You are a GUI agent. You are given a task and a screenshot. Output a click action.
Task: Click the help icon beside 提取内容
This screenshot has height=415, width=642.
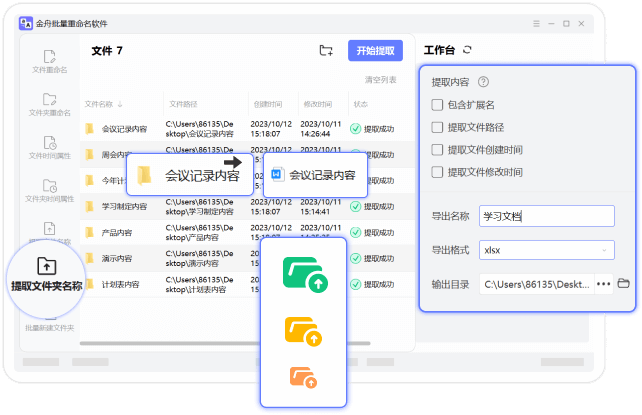[483, 82]
